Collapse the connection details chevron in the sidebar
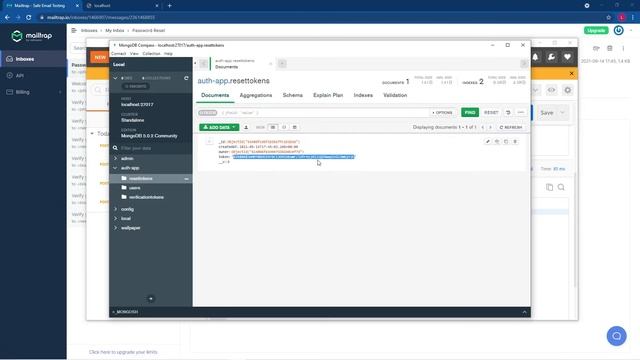Image resolution: width=640 pixels, height=360 pixels. click(x=116, y=78)
